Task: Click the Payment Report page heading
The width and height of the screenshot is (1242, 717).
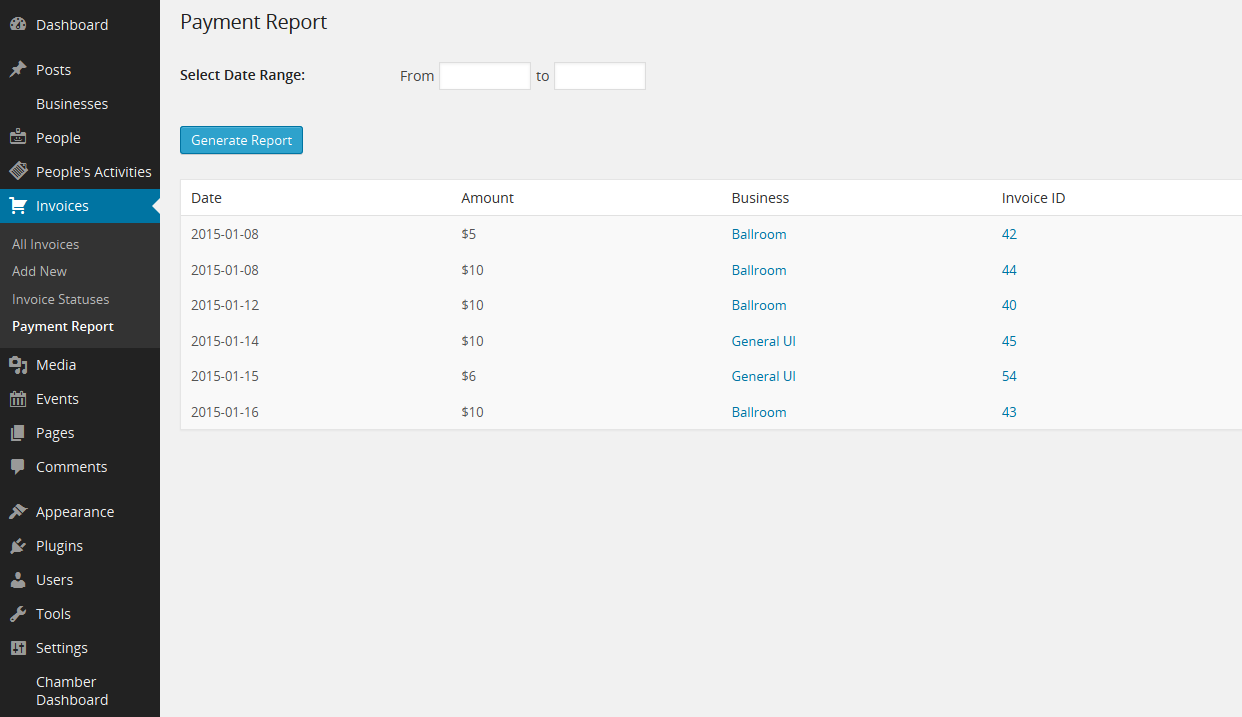Action: pos(253,22)
